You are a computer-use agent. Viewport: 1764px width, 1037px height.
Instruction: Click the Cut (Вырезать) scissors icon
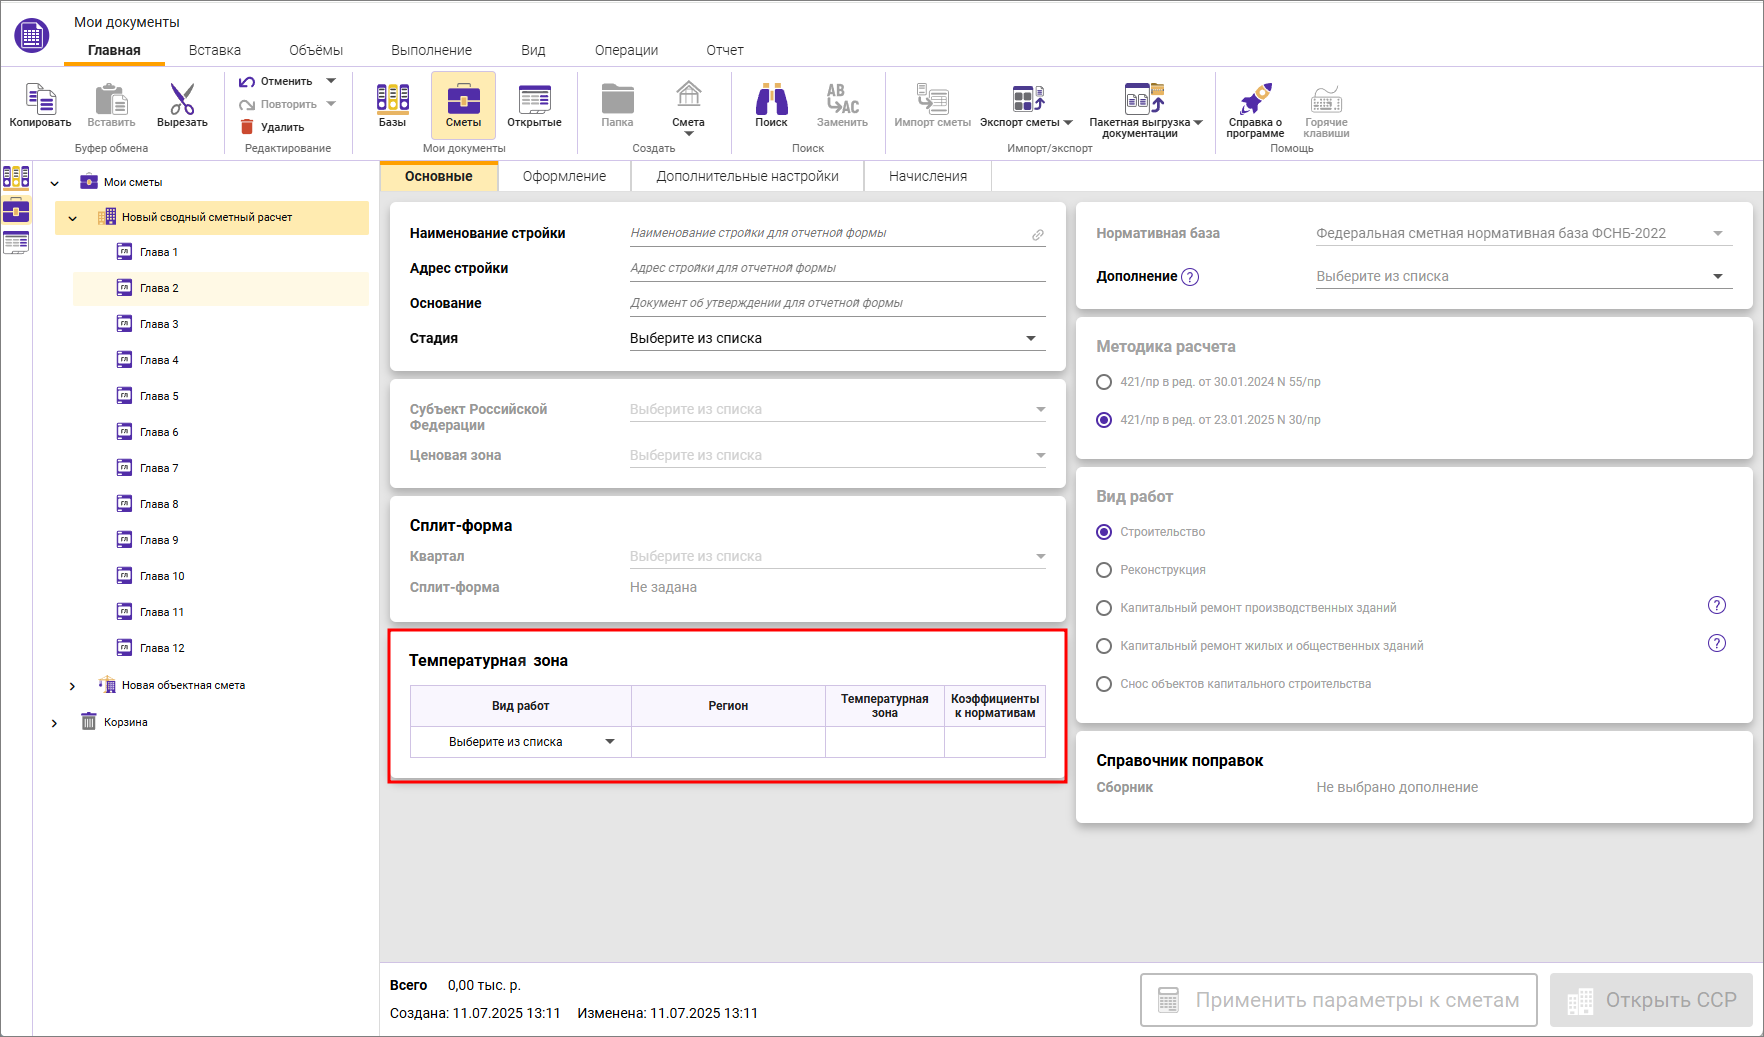tap(182, 100)
